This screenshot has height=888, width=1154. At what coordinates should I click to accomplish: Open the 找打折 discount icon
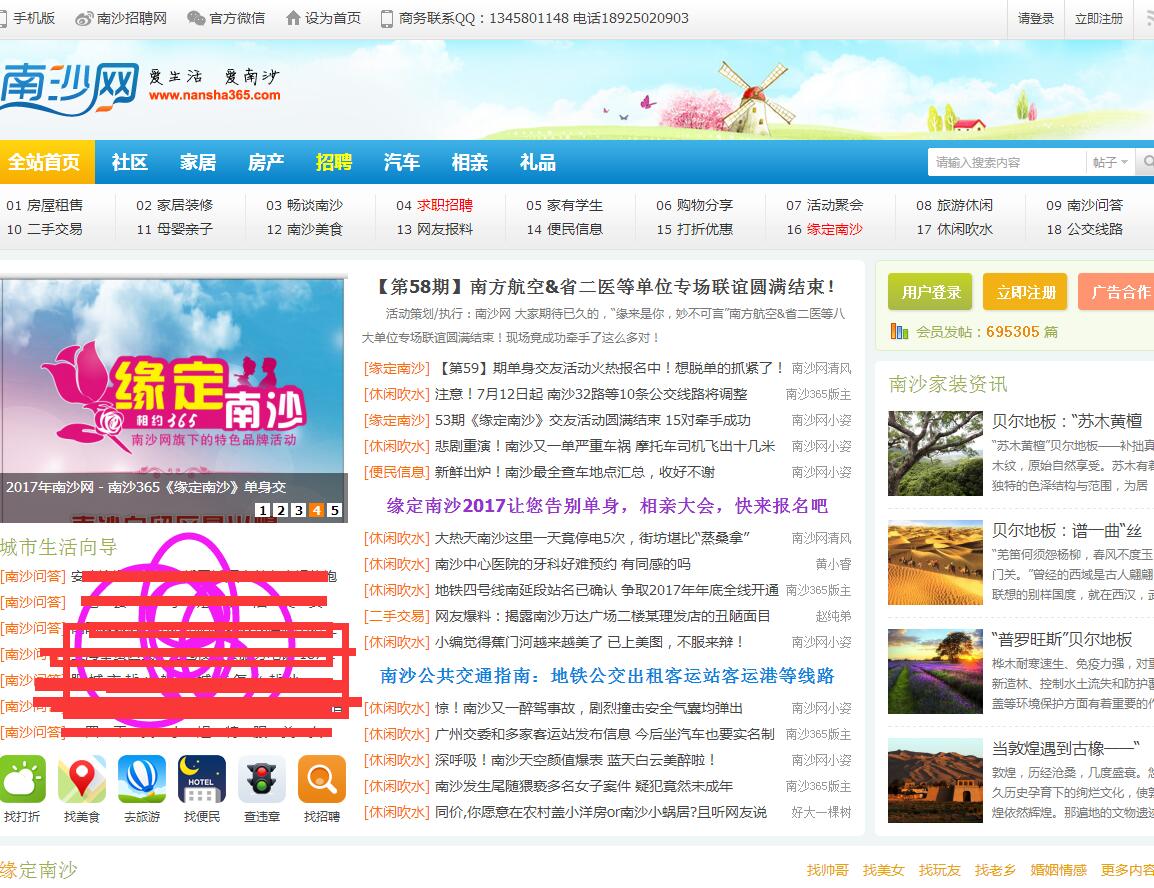(22, 779)
